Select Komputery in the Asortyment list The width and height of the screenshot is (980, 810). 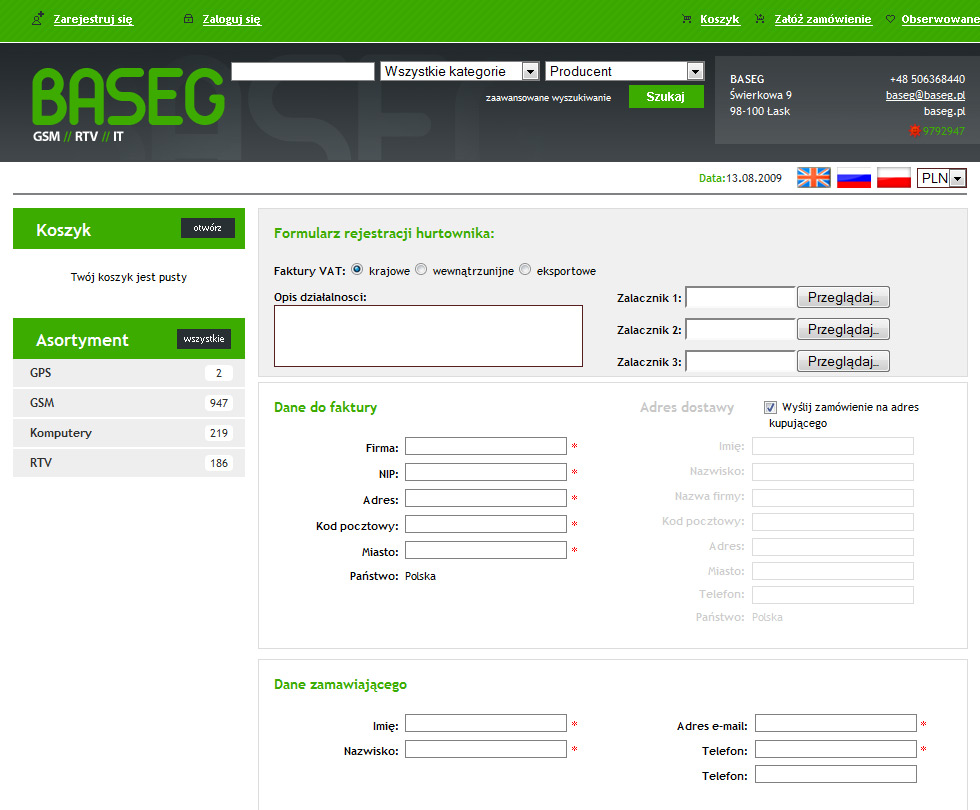(61, 433)
